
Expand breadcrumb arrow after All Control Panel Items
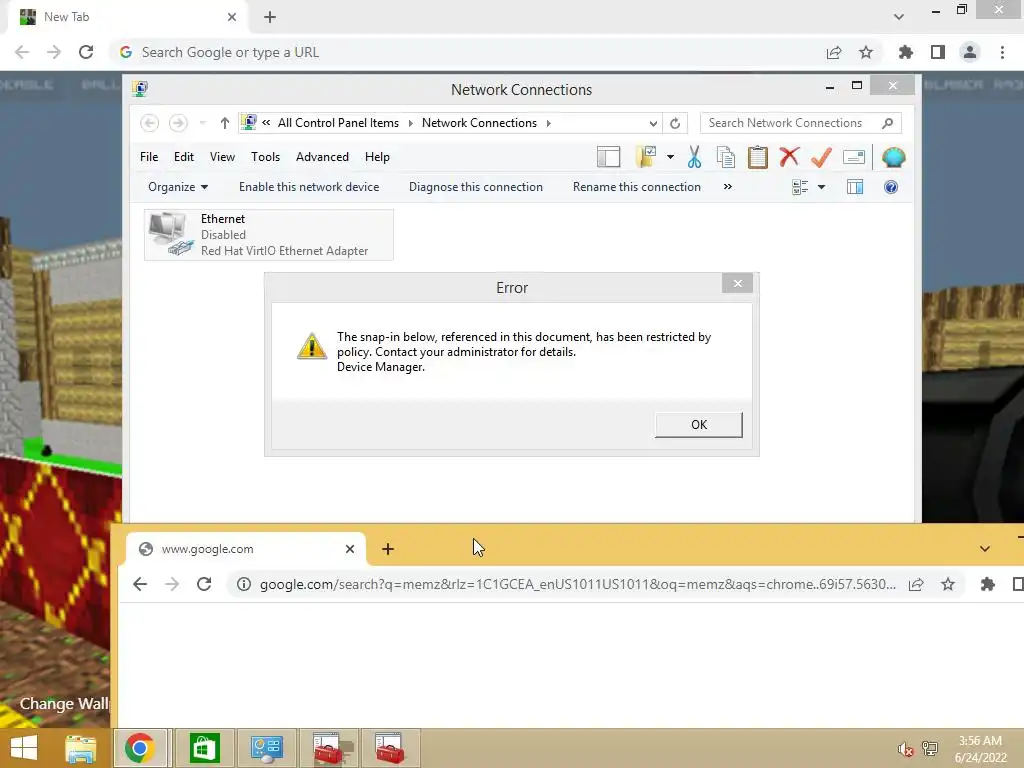411,123
